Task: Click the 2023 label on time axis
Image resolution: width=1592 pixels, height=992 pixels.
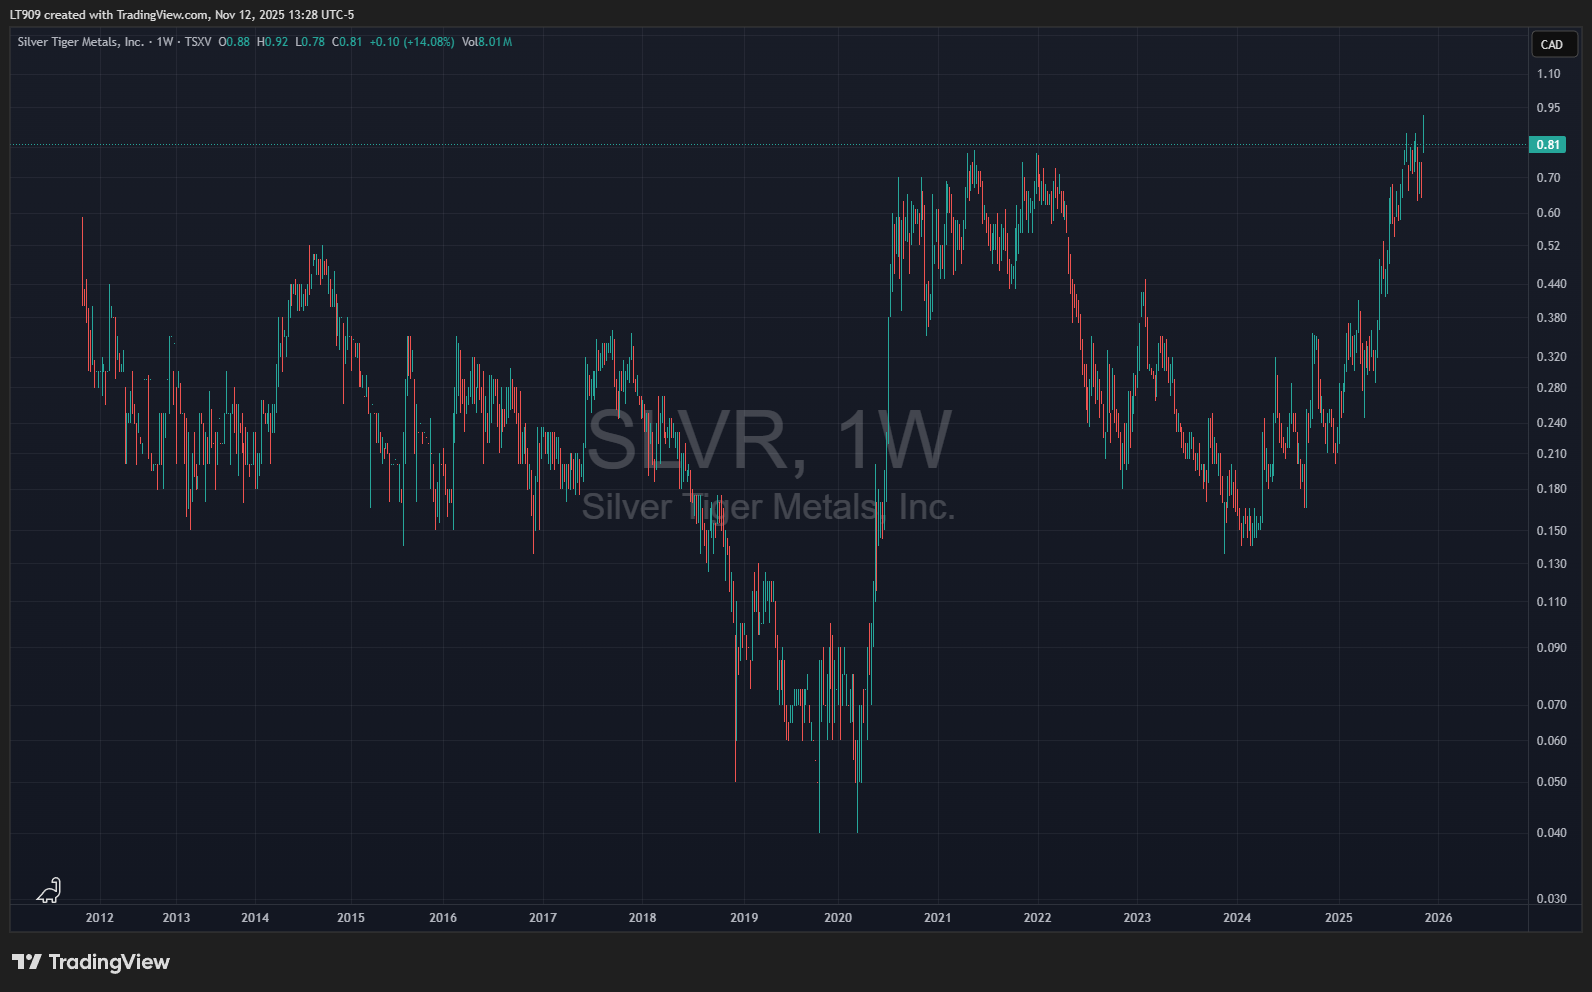Action: [x=1137, y=918]
